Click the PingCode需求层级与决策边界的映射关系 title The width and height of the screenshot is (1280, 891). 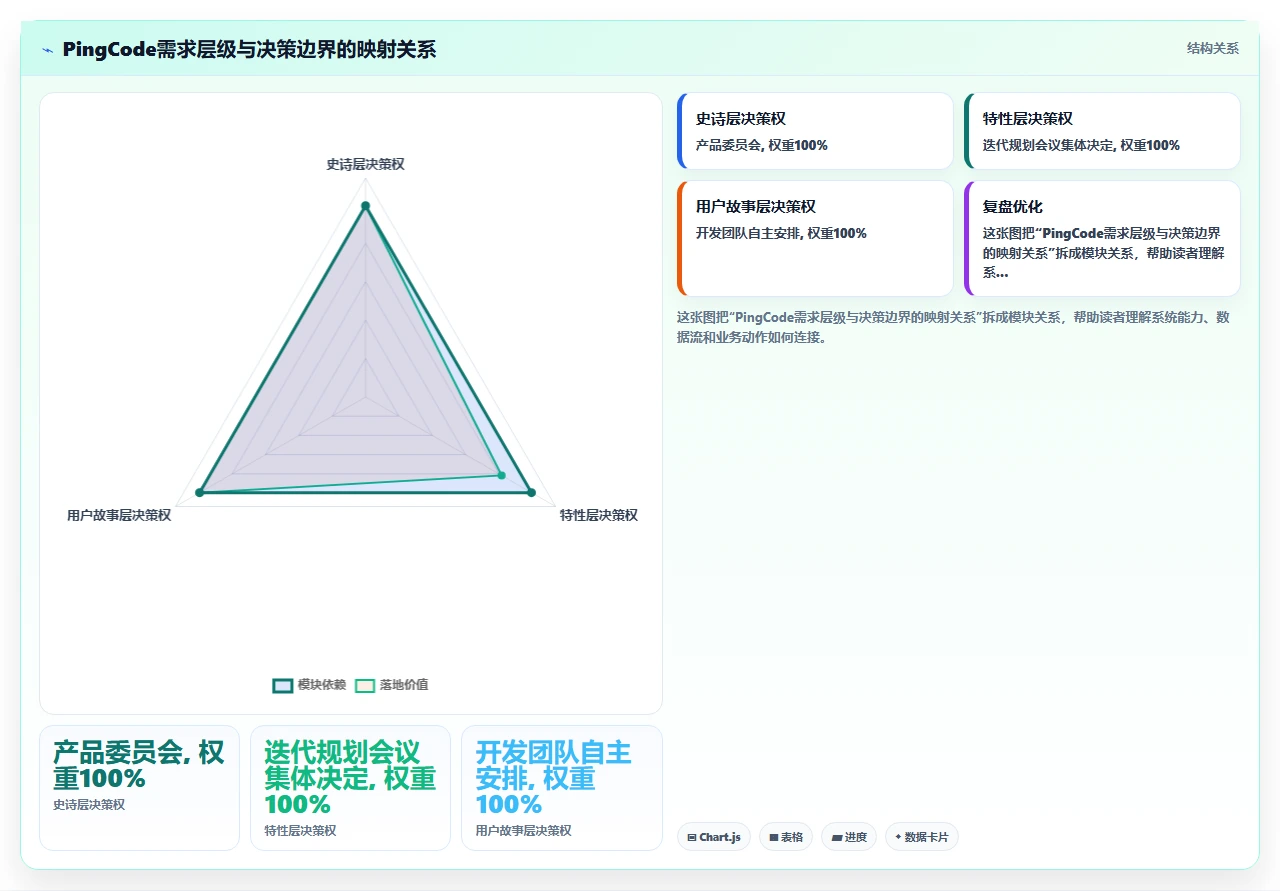click(249, 50)
